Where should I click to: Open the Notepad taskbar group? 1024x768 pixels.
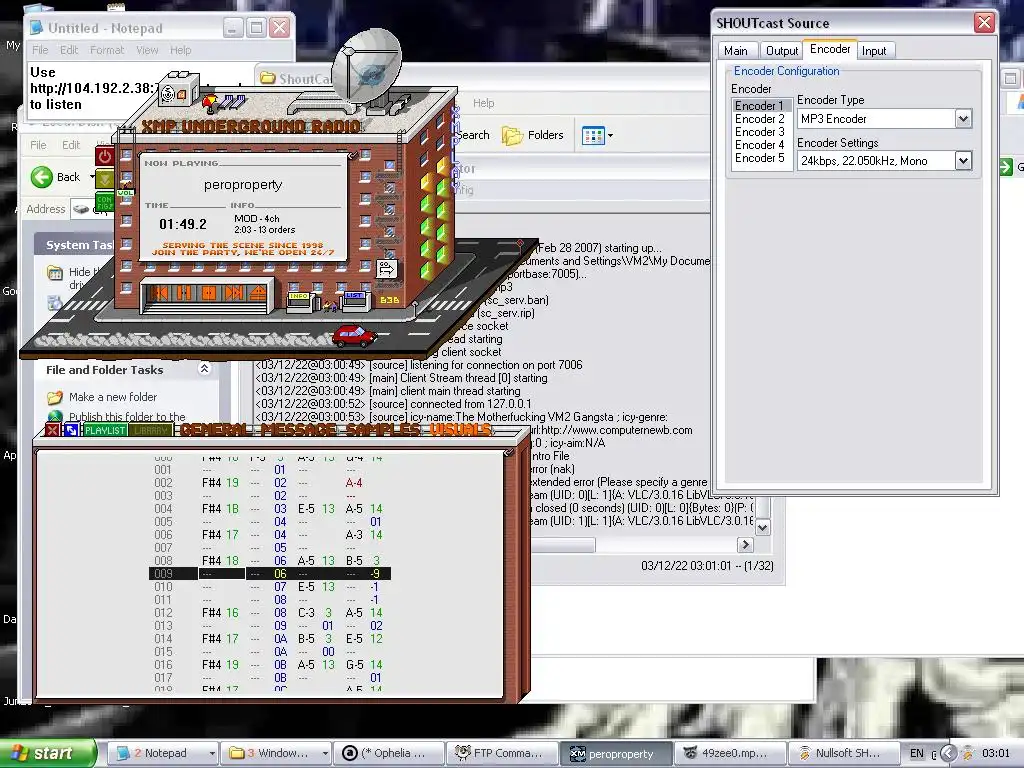(x=163, y=753)
